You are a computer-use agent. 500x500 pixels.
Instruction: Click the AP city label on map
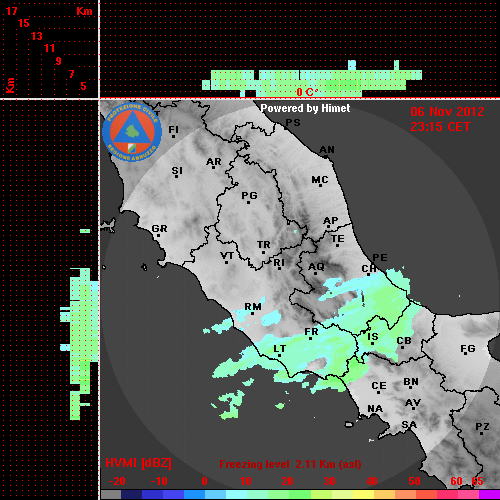pos(331,221)
